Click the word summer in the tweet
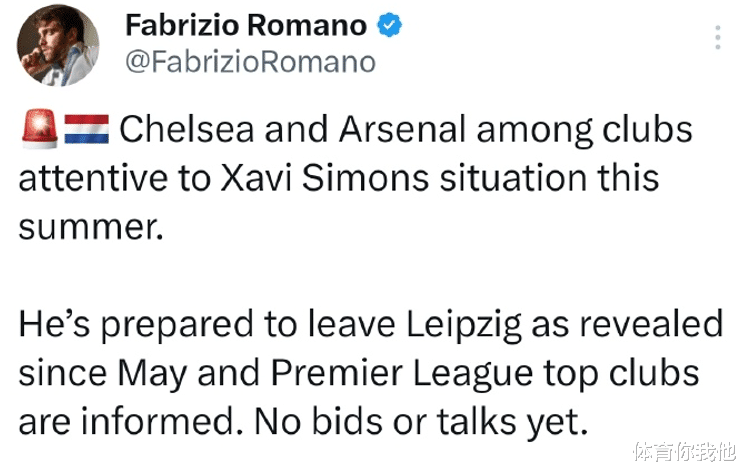 tap(91, 228)
